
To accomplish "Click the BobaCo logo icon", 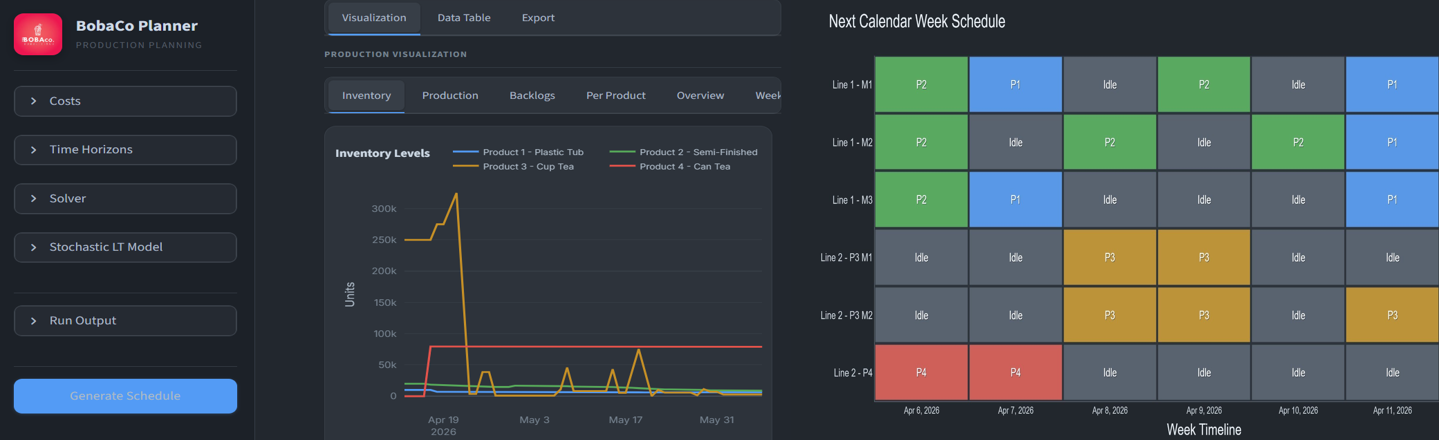I will (x=38, y=34).
